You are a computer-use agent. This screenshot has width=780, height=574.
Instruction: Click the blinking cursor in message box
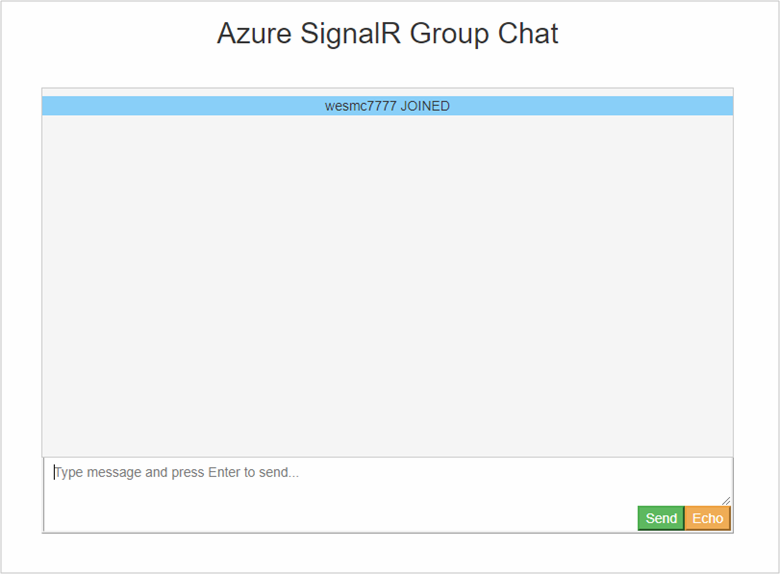[54, 472]
